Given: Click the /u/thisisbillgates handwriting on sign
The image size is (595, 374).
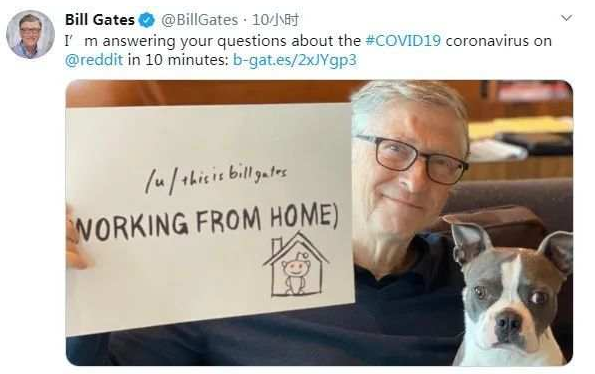Looking at the screenshot, I should pyautogui.click(x=216, y=179).
